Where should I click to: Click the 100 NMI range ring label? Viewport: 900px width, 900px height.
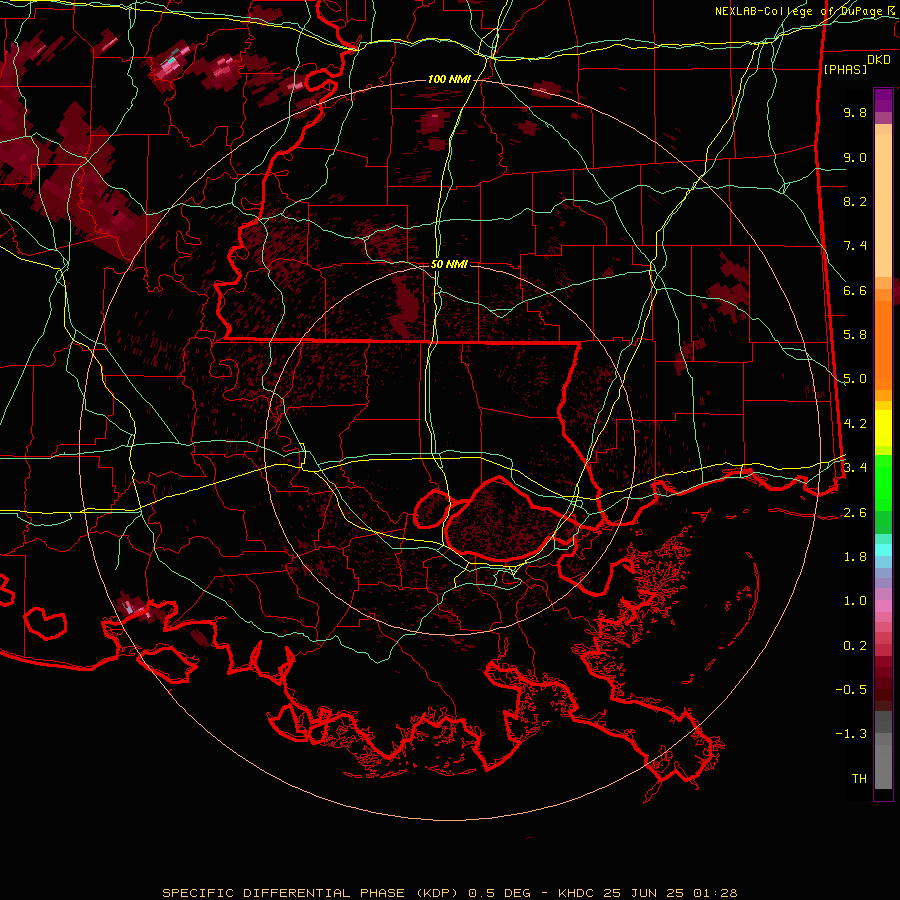(x=449, y=79)
